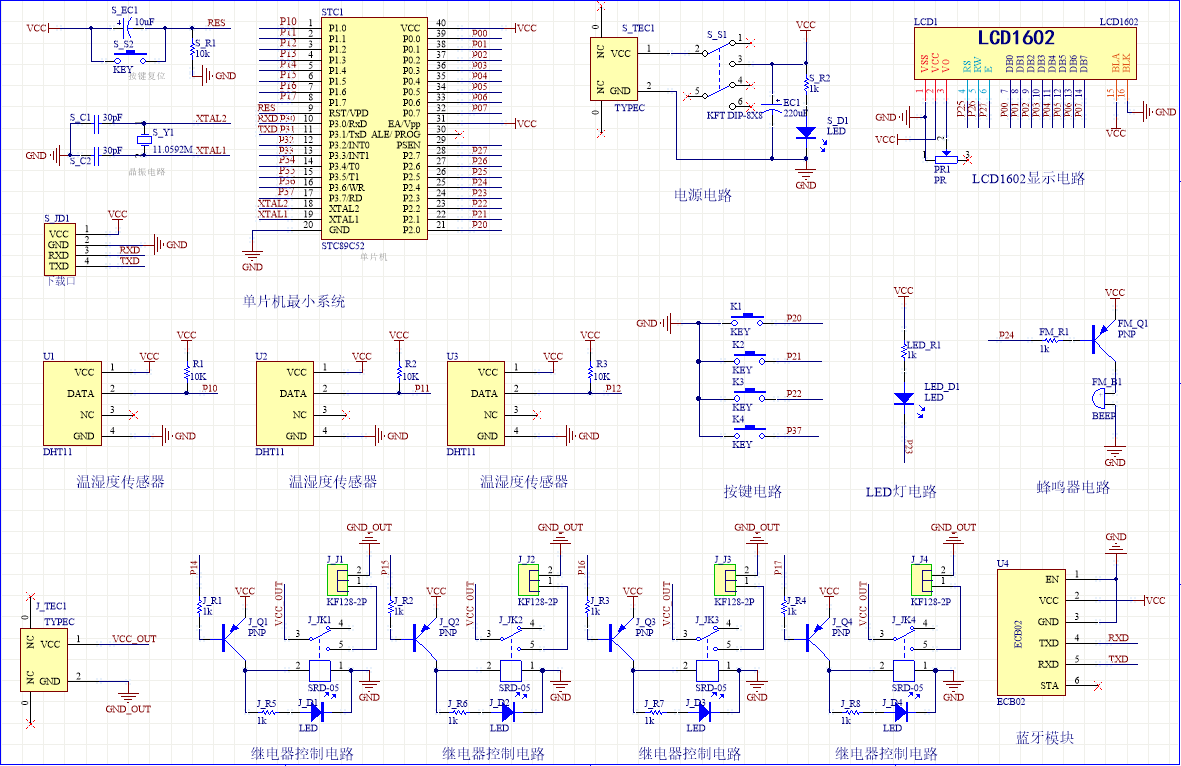The width and height of the screenshot is (1181, 766).
Task: Click the LED_D1 diode symbol
Action: pos(904,399)
